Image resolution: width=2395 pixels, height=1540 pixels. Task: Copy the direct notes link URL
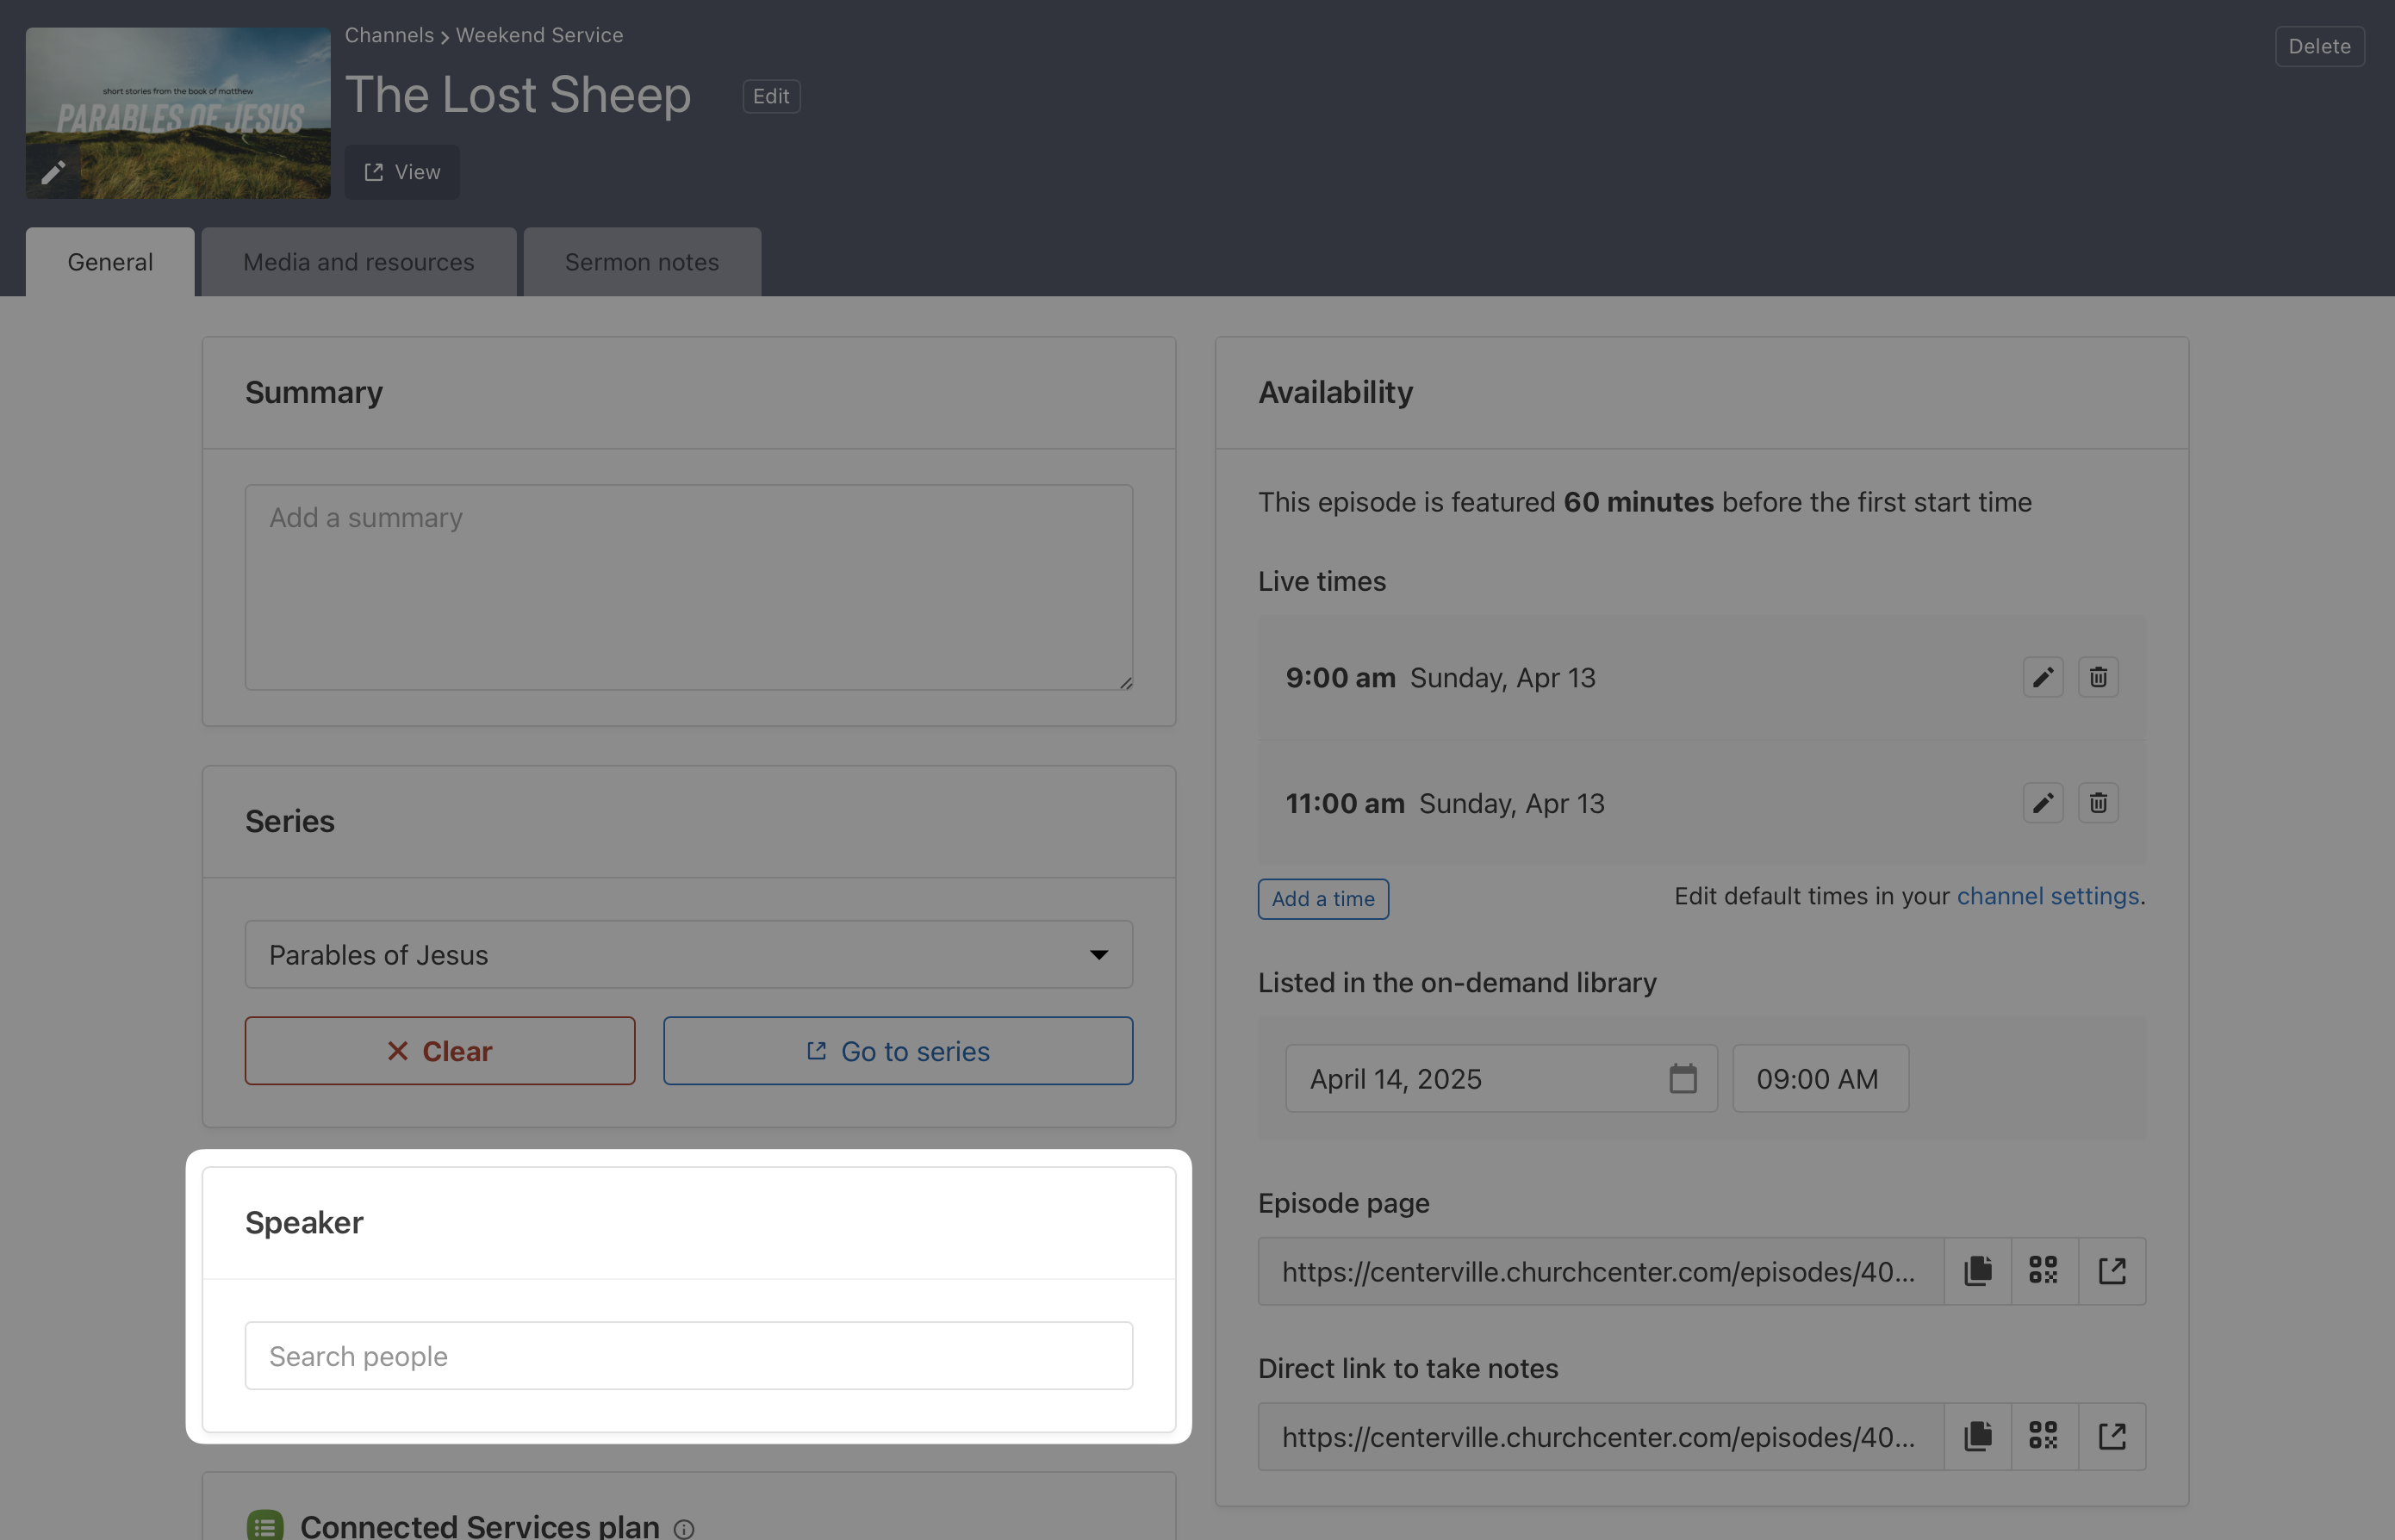click(x=1977, y=1436)
